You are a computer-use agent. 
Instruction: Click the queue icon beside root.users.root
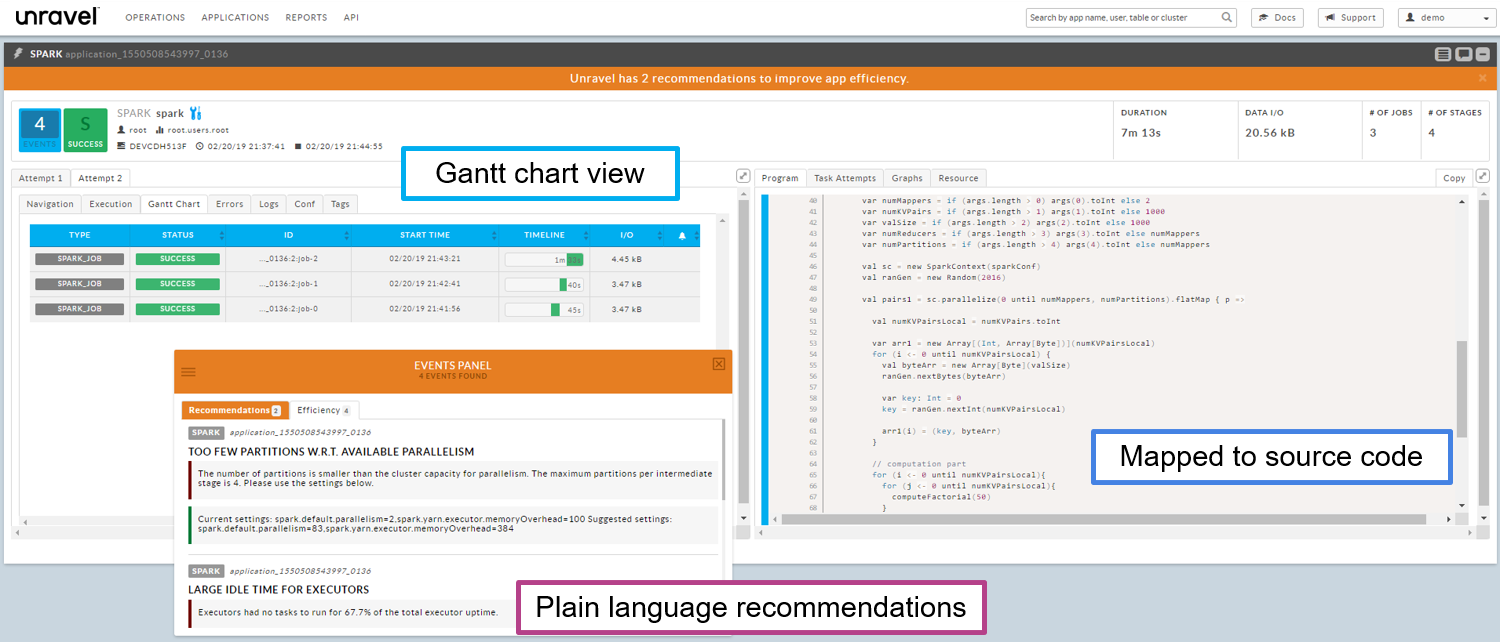pos(160,130)
